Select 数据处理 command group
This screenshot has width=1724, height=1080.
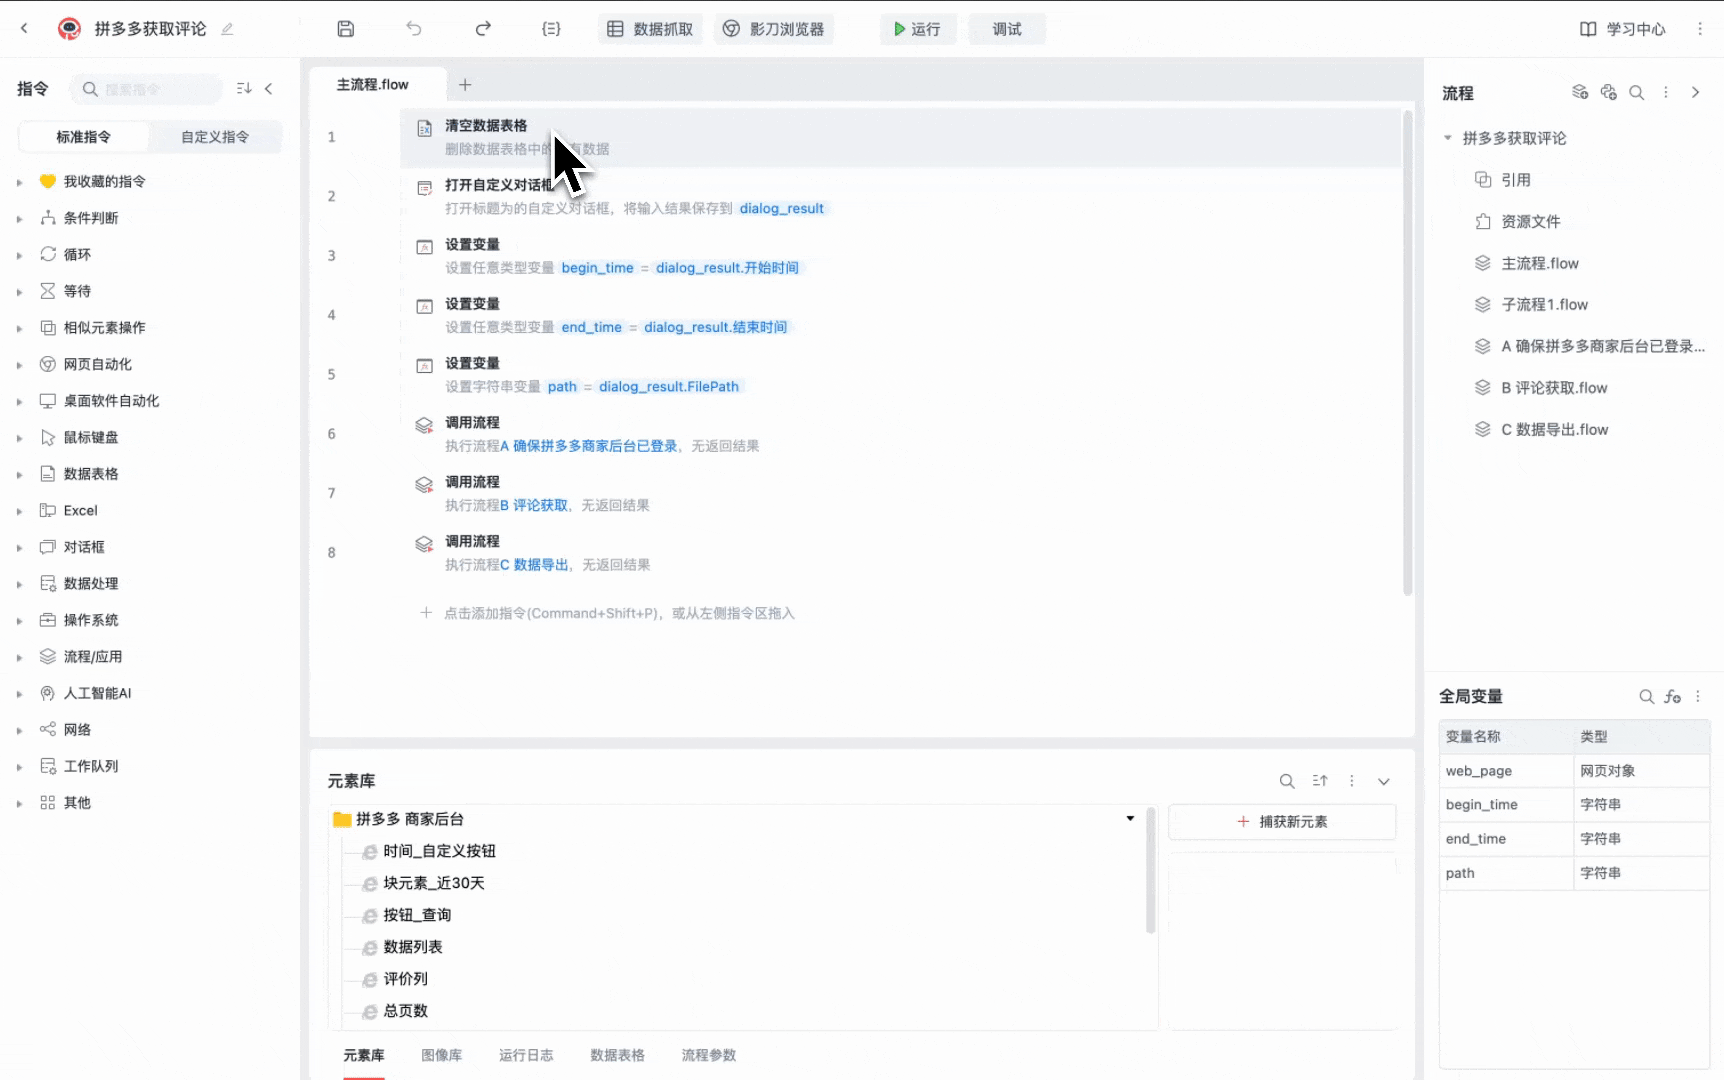[x=91, y=583]
